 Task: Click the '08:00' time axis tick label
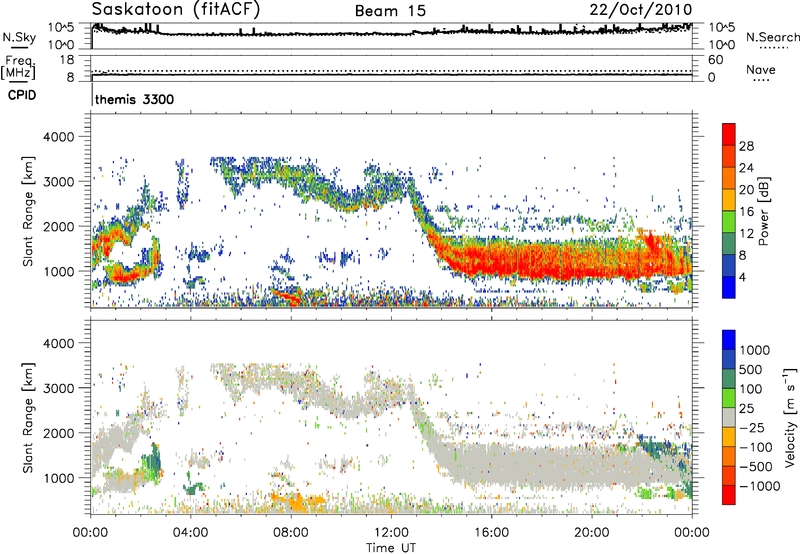click(x=291, y=533)
